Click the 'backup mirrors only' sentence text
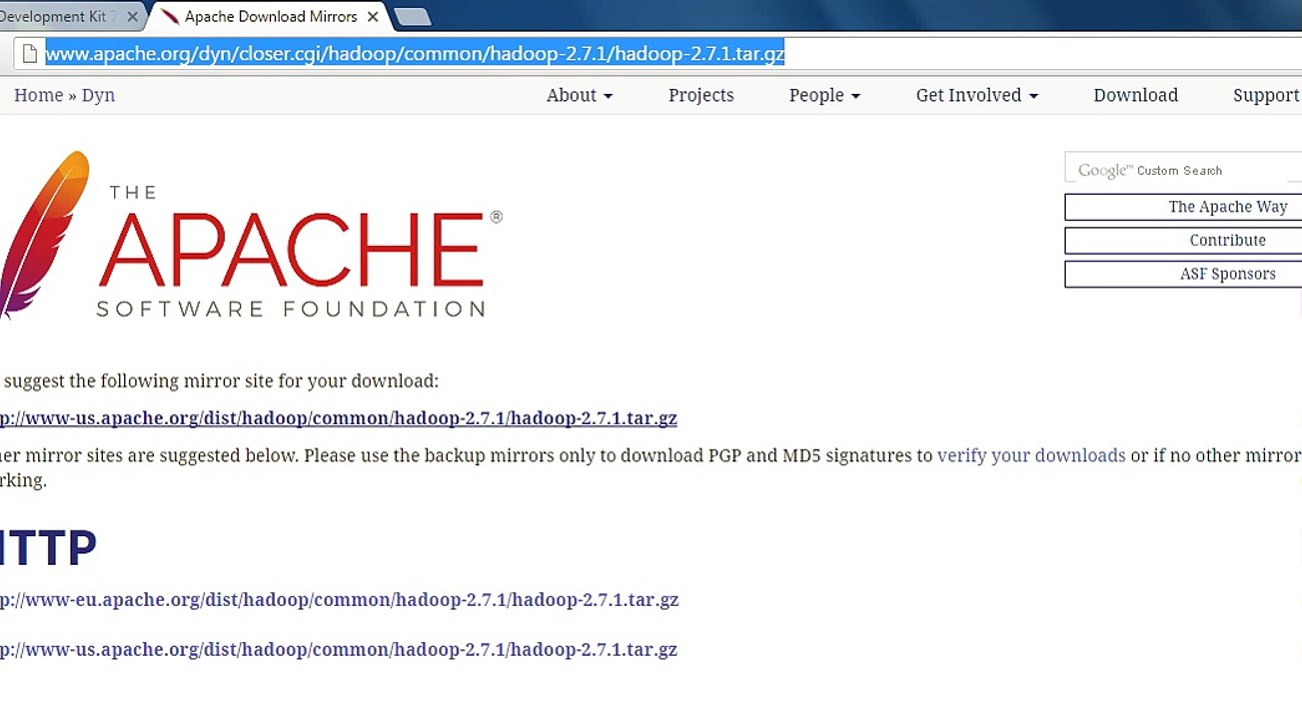Image resolution: width=1302 pixels, height=720 pixels. click(650, 467)
